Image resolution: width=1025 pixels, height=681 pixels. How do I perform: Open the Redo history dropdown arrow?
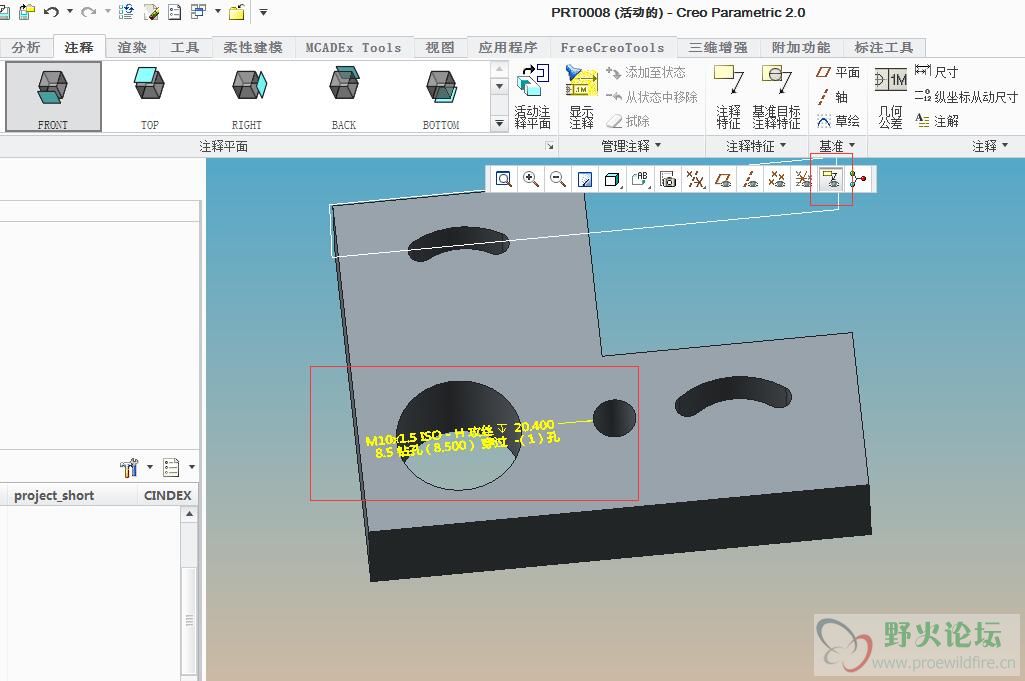pyautogui.click(x=107, y=11)
